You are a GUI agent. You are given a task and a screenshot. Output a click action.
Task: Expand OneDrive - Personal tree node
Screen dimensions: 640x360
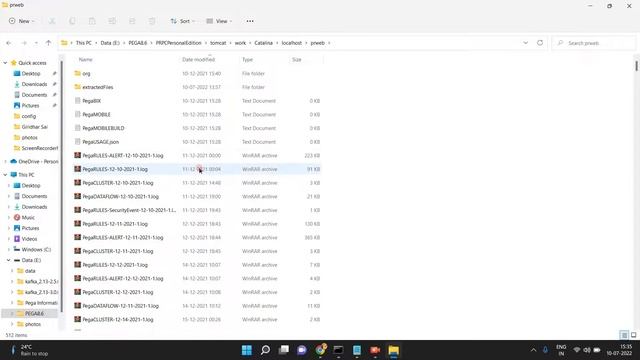coord(5,162)
